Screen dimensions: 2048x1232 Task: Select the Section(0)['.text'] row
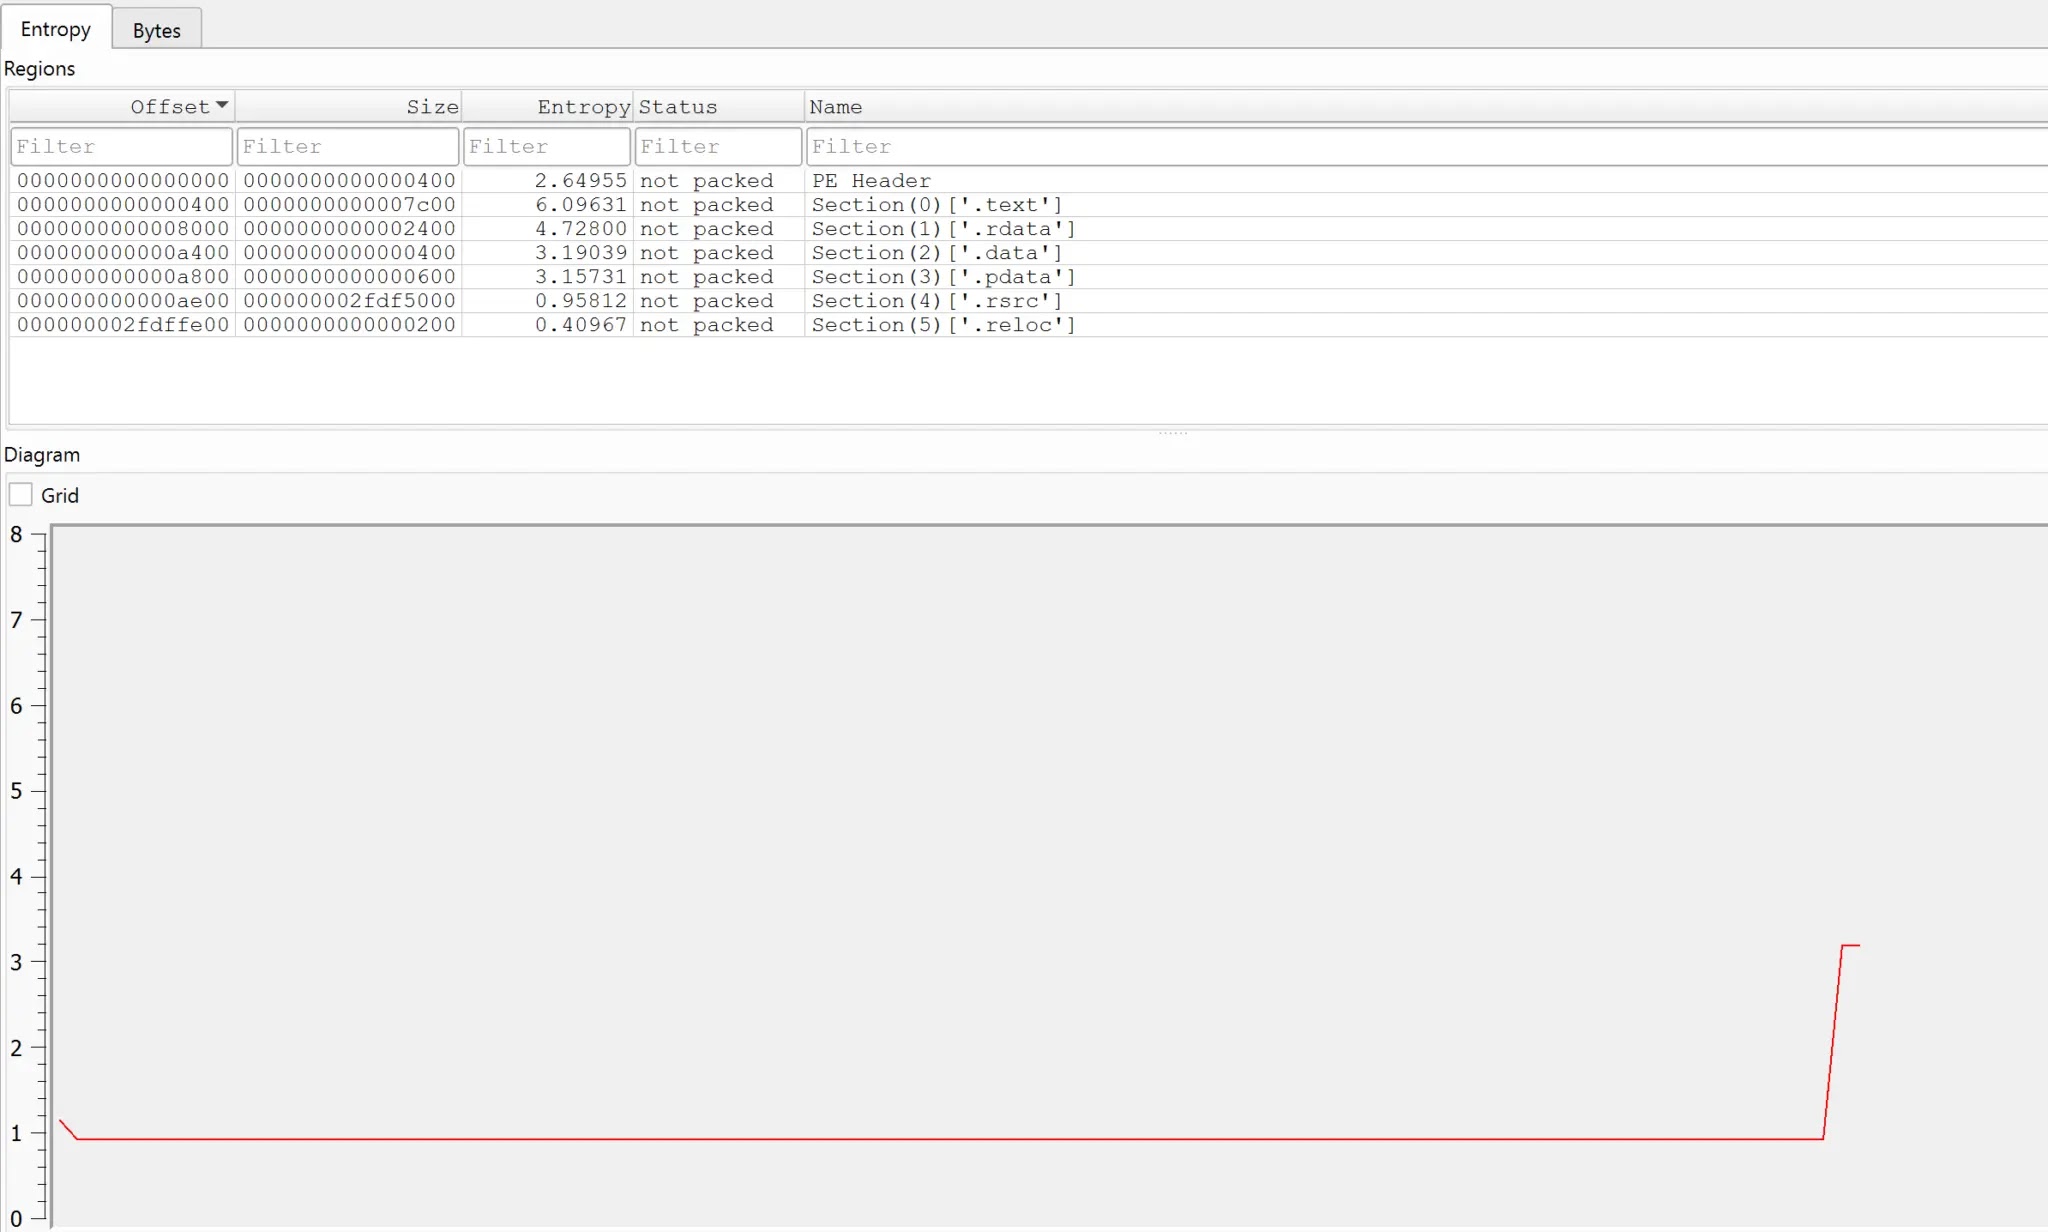coord(1029,205)
